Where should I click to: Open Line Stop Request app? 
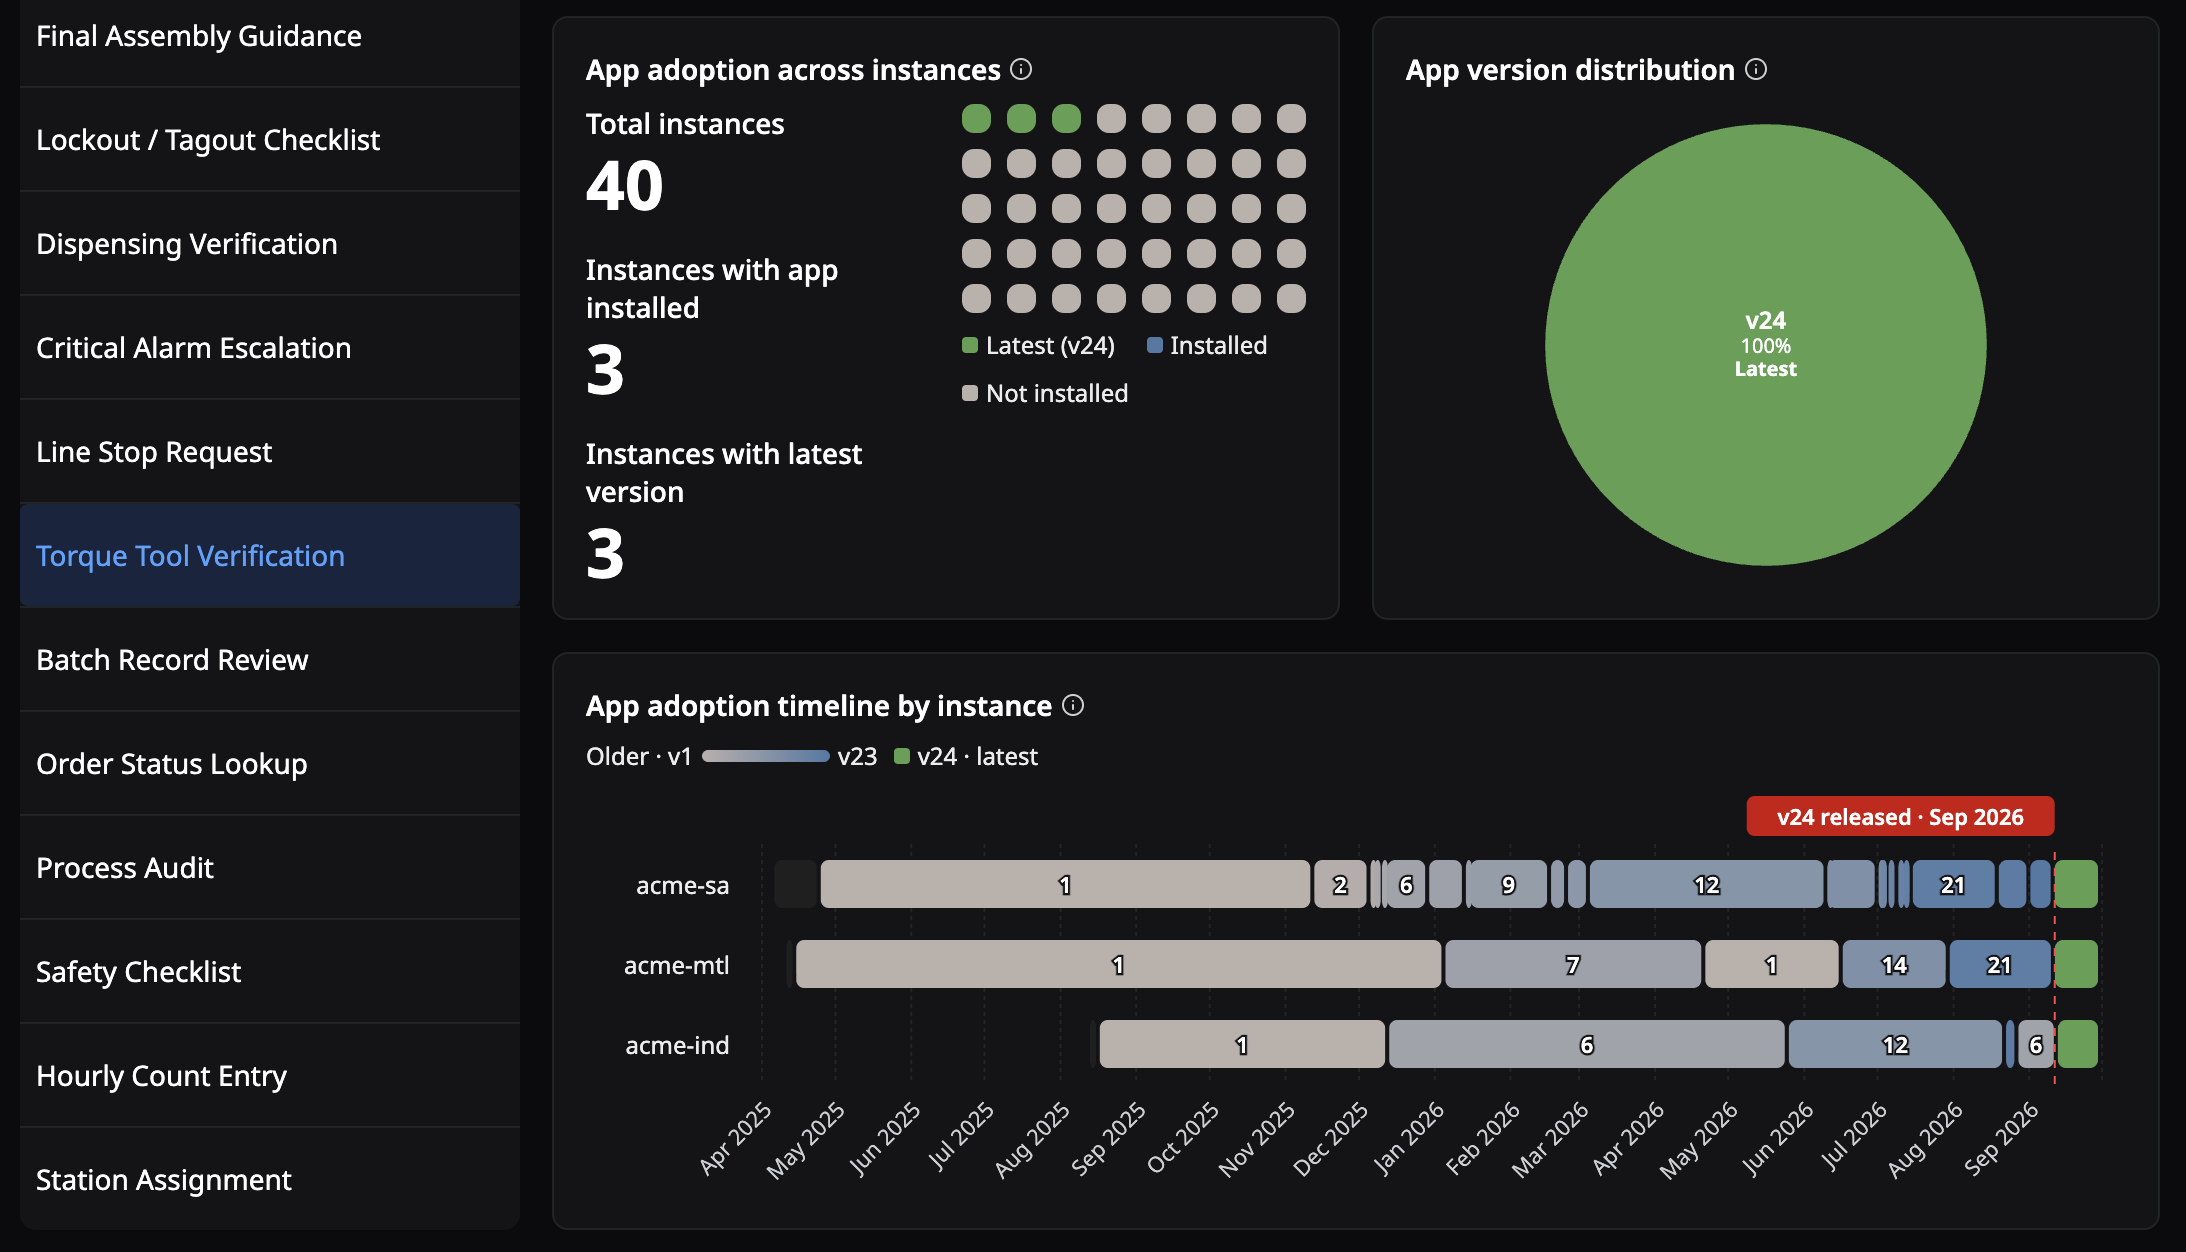pos(270,452)
